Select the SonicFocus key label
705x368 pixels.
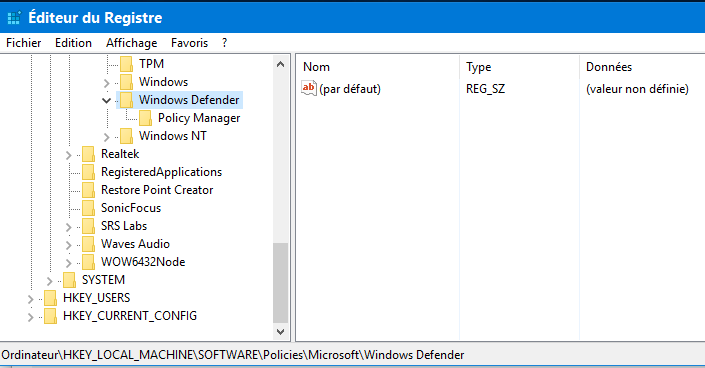pos(131,208)
